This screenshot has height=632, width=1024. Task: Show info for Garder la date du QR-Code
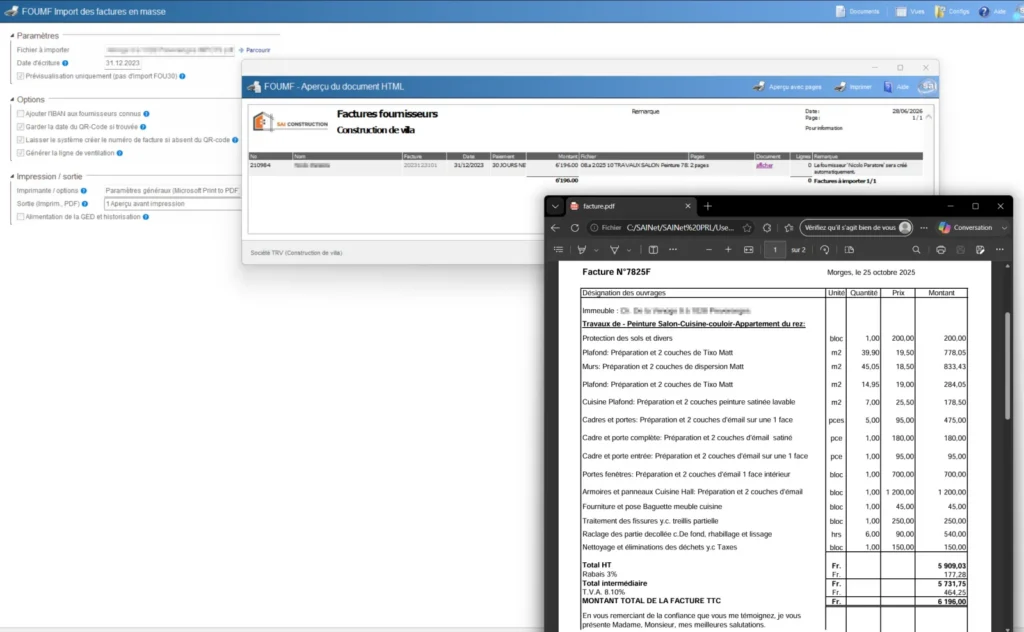pyautogui.click(x=143, y=127)
